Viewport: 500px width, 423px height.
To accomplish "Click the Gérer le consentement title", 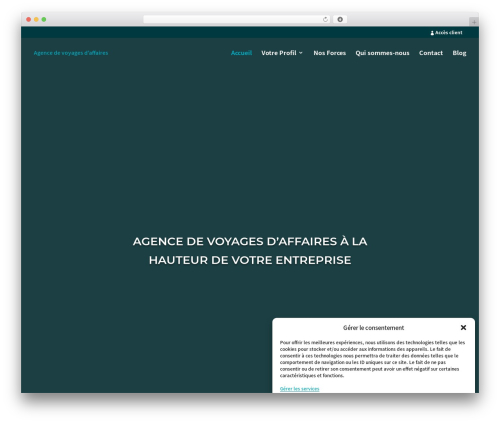I will [x=373, y=328].
